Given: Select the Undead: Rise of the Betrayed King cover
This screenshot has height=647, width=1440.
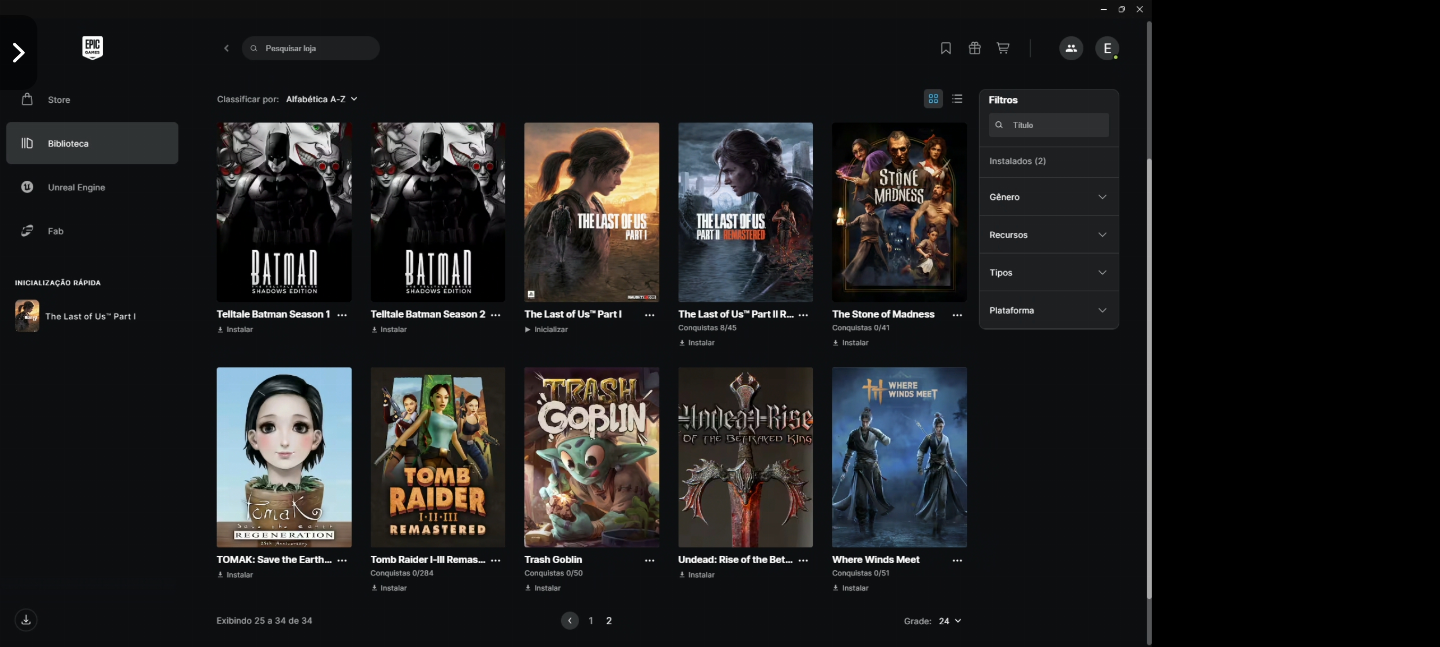Looking at the screenshot, I should (x=746, y=457).
